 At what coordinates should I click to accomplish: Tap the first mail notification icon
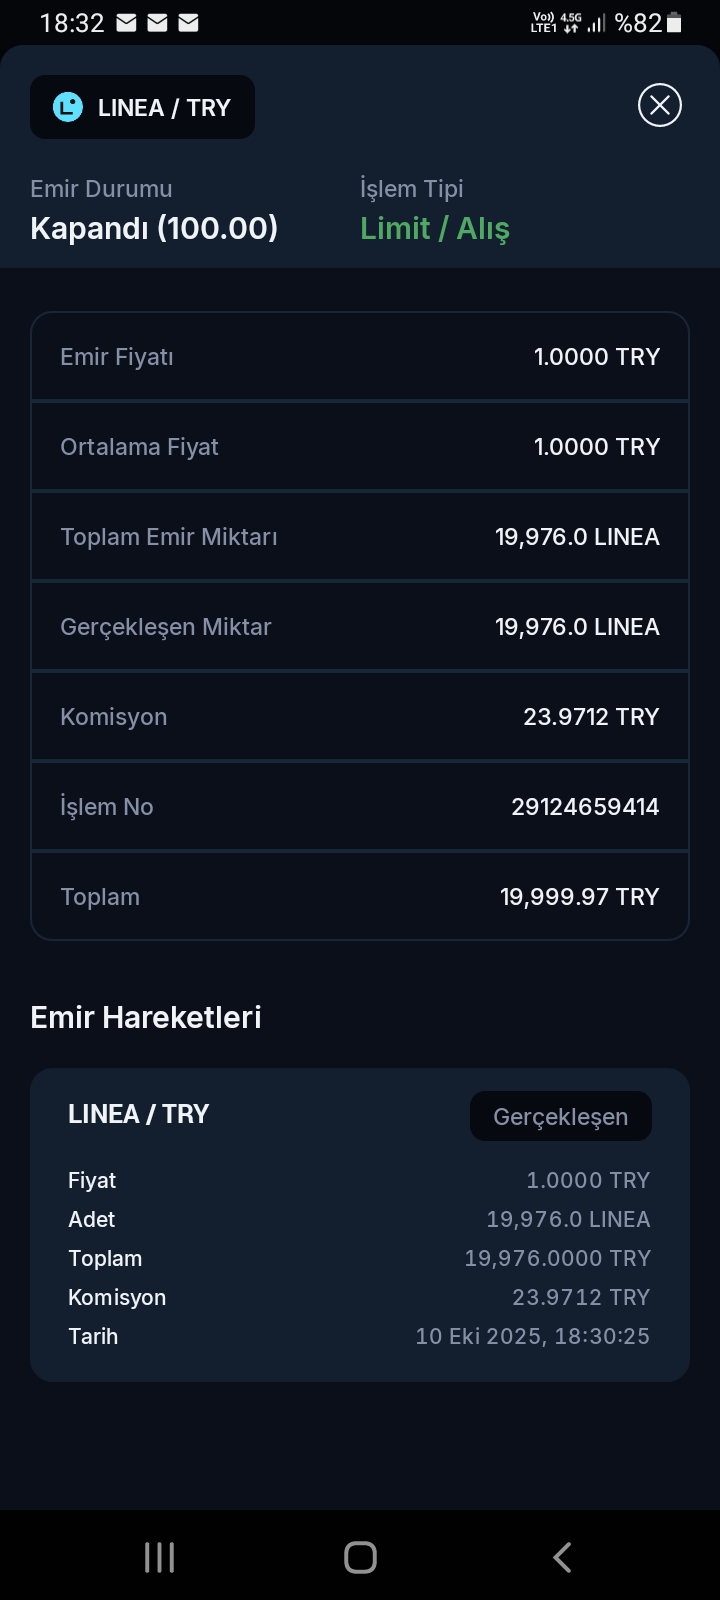(126, 22)
